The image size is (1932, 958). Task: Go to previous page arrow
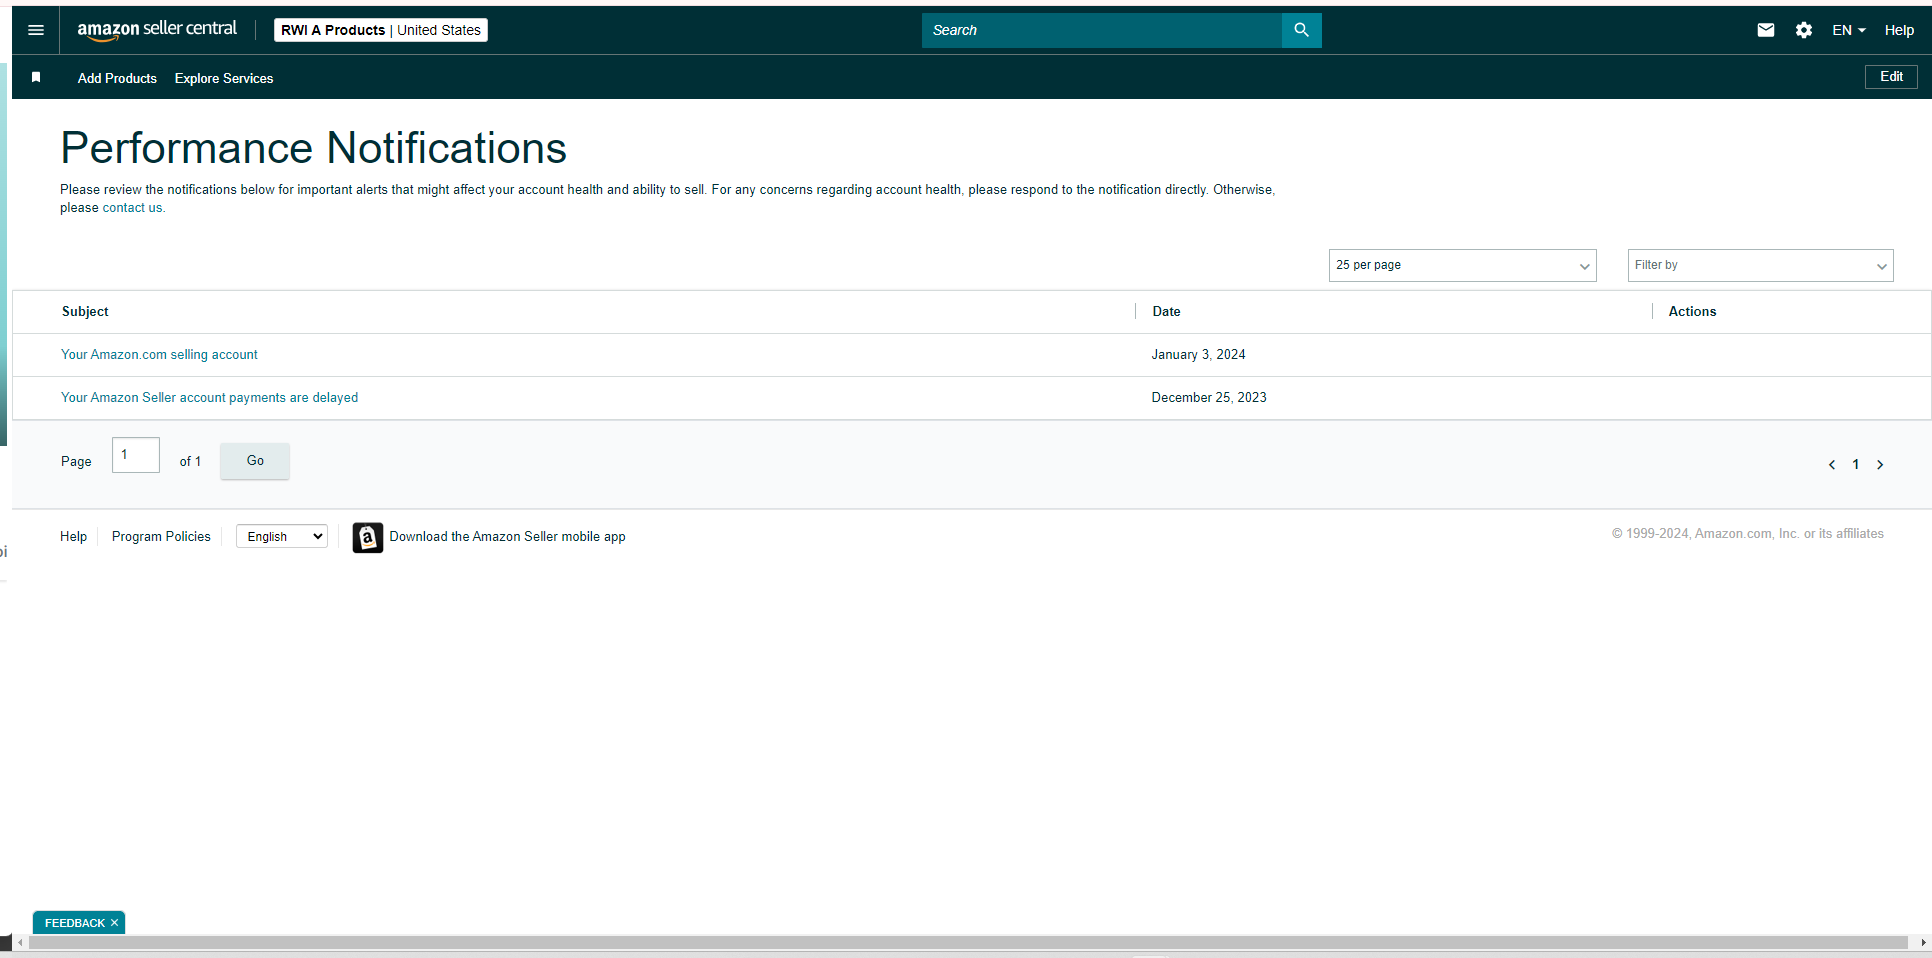point(1832,464)
